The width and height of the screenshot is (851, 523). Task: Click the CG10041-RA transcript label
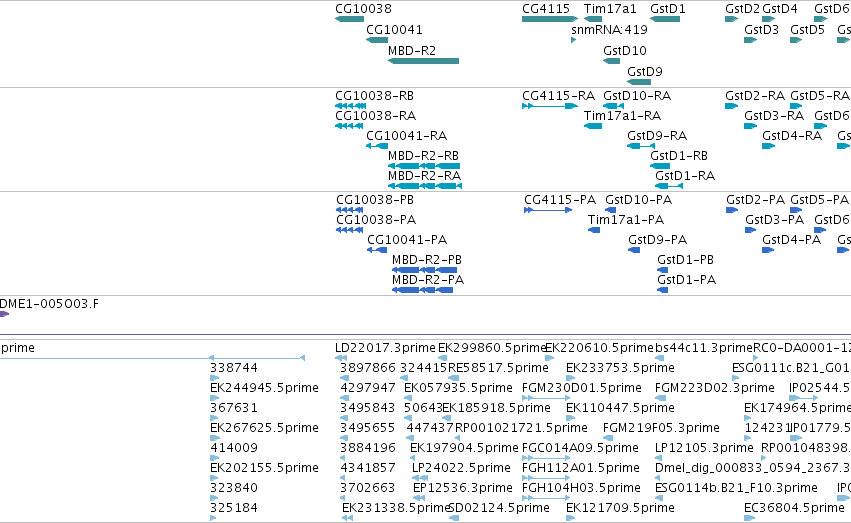407,136
